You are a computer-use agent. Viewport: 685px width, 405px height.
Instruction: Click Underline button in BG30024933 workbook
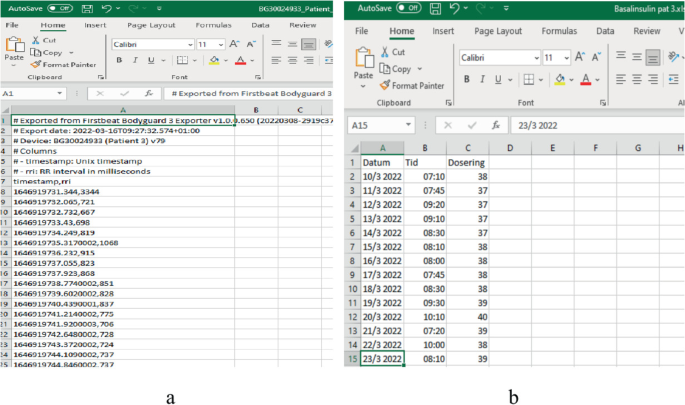151,61
